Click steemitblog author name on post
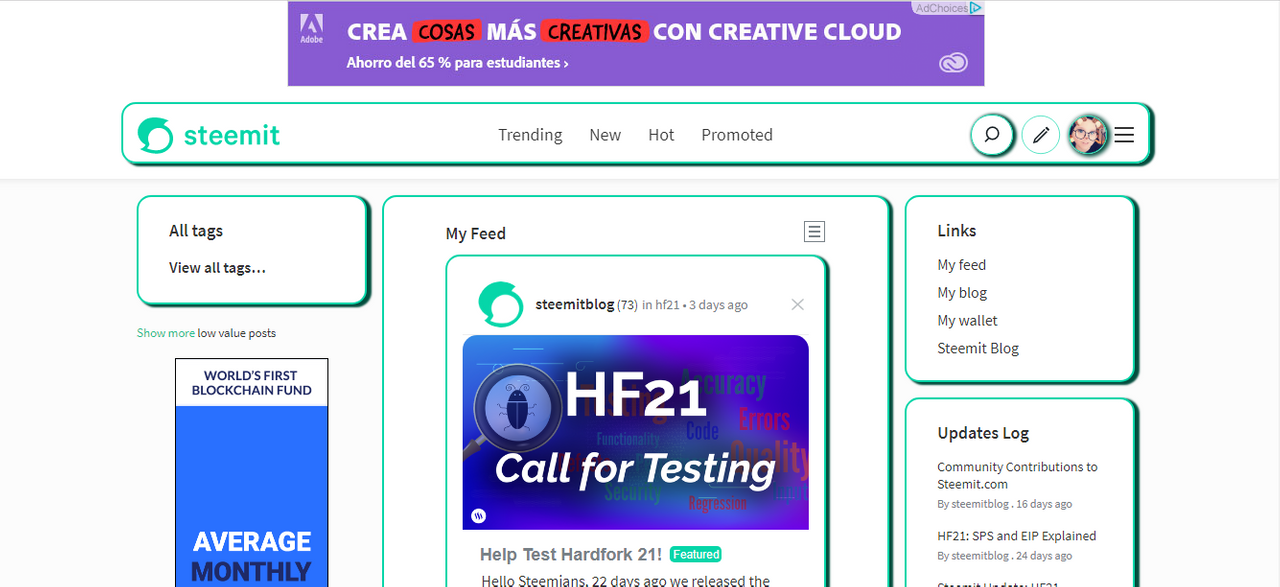Screen dimensions: 1280x587 [575, 304]
